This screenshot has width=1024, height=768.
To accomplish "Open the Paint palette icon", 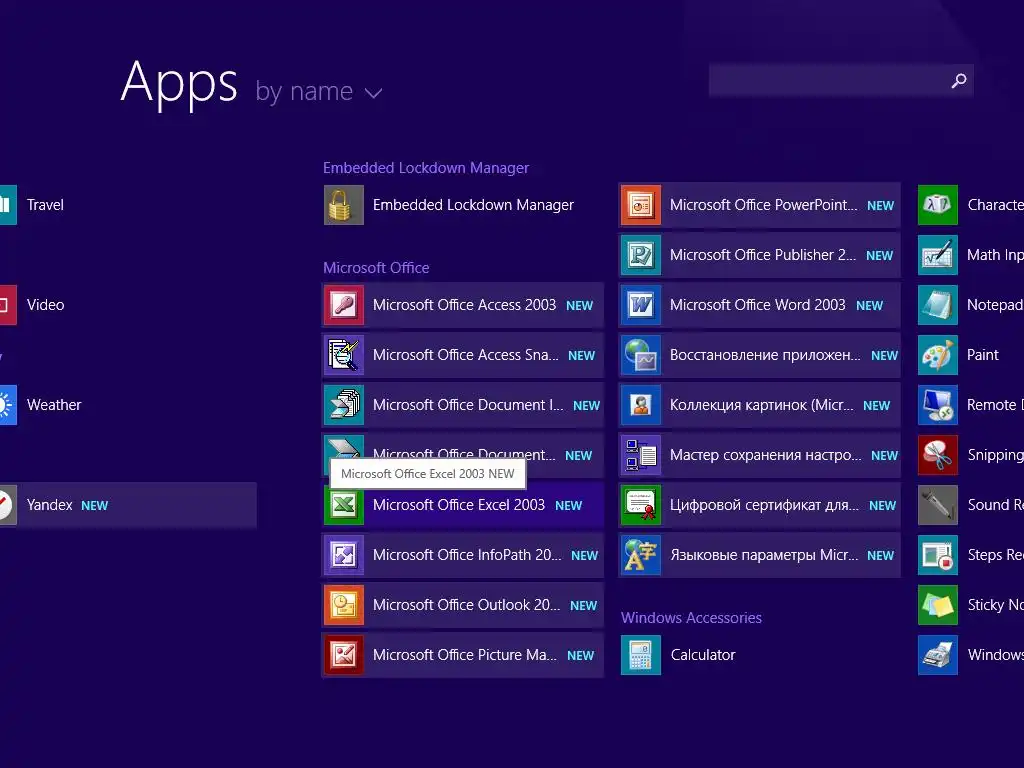I will (938, 355).
